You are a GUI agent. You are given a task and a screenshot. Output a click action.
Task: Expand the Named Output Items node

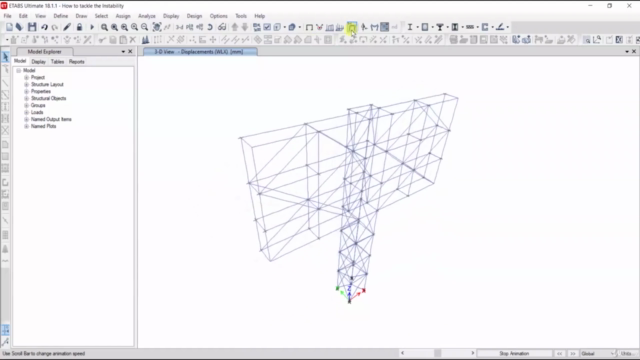point(27,119)
